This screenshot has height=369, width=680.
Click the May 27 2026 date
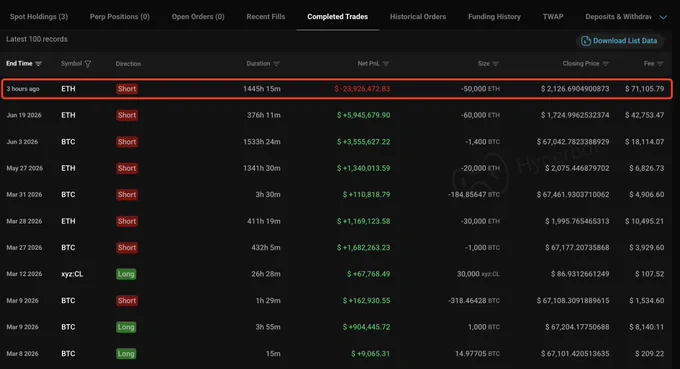(x=24, y=168)
